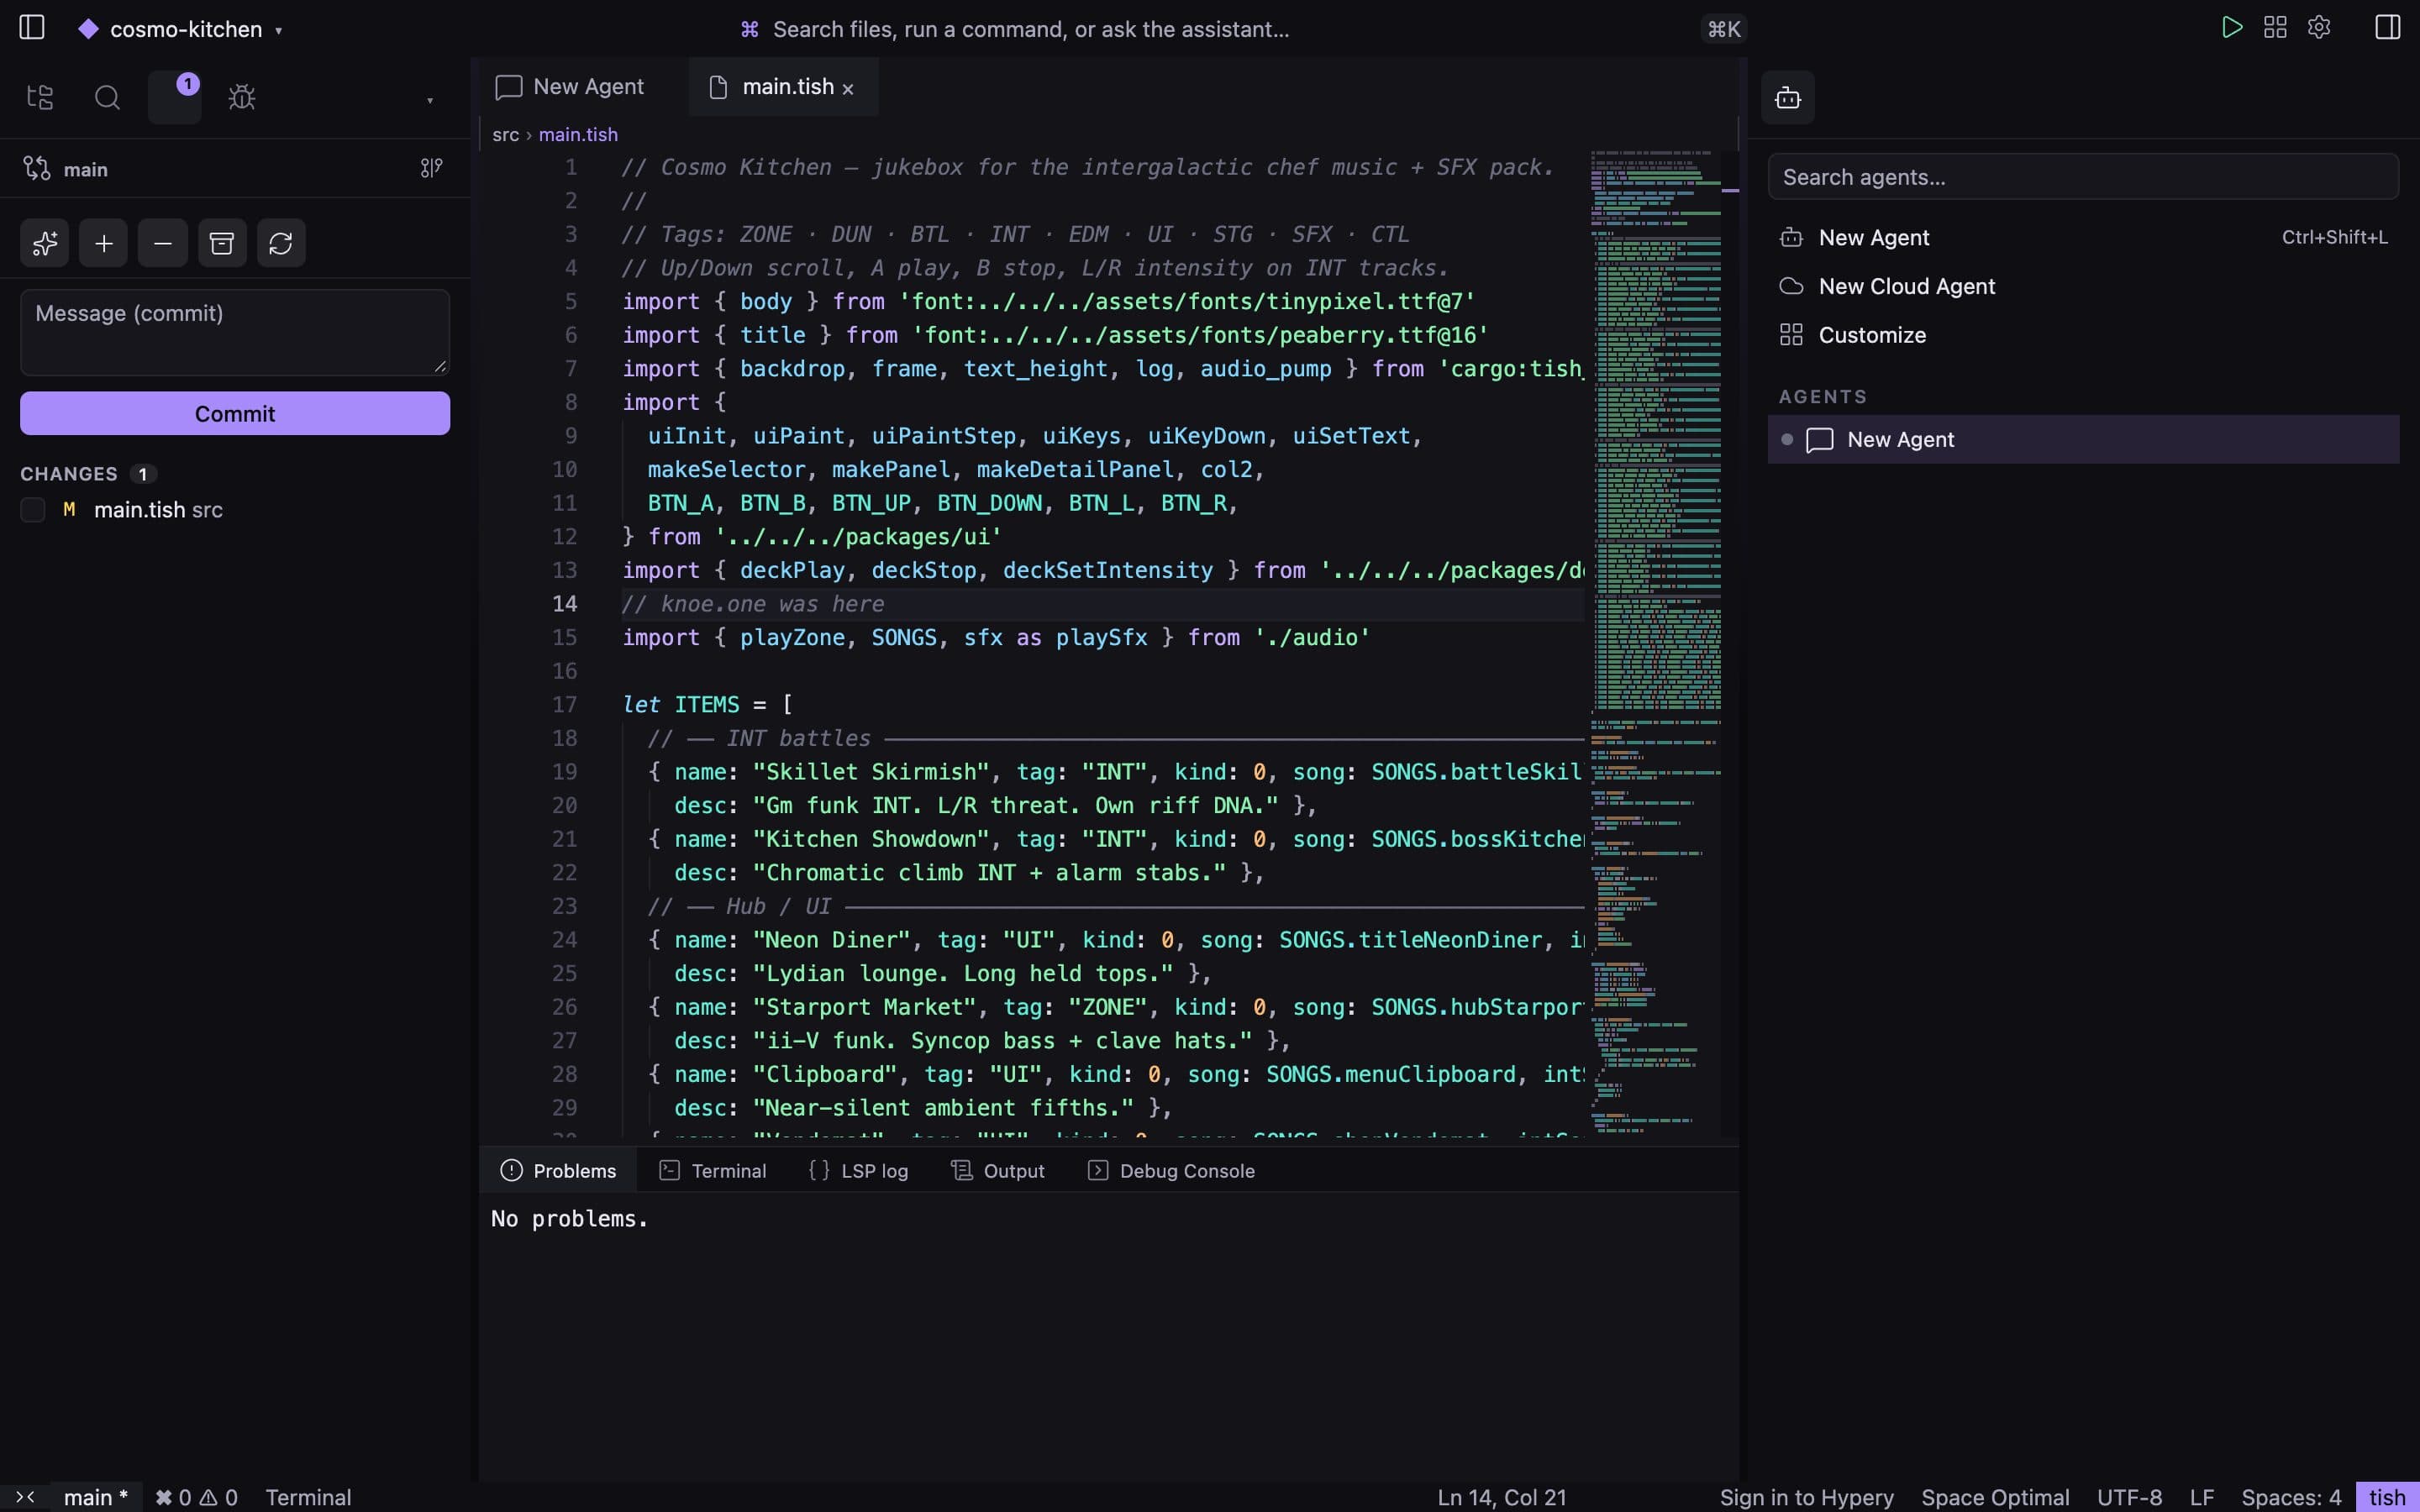The height and width of the screenshot is (1512, 2420).
Task: Click Sign in to Hypery link
Action: pyautogui.click(x=1806, y=1497)
